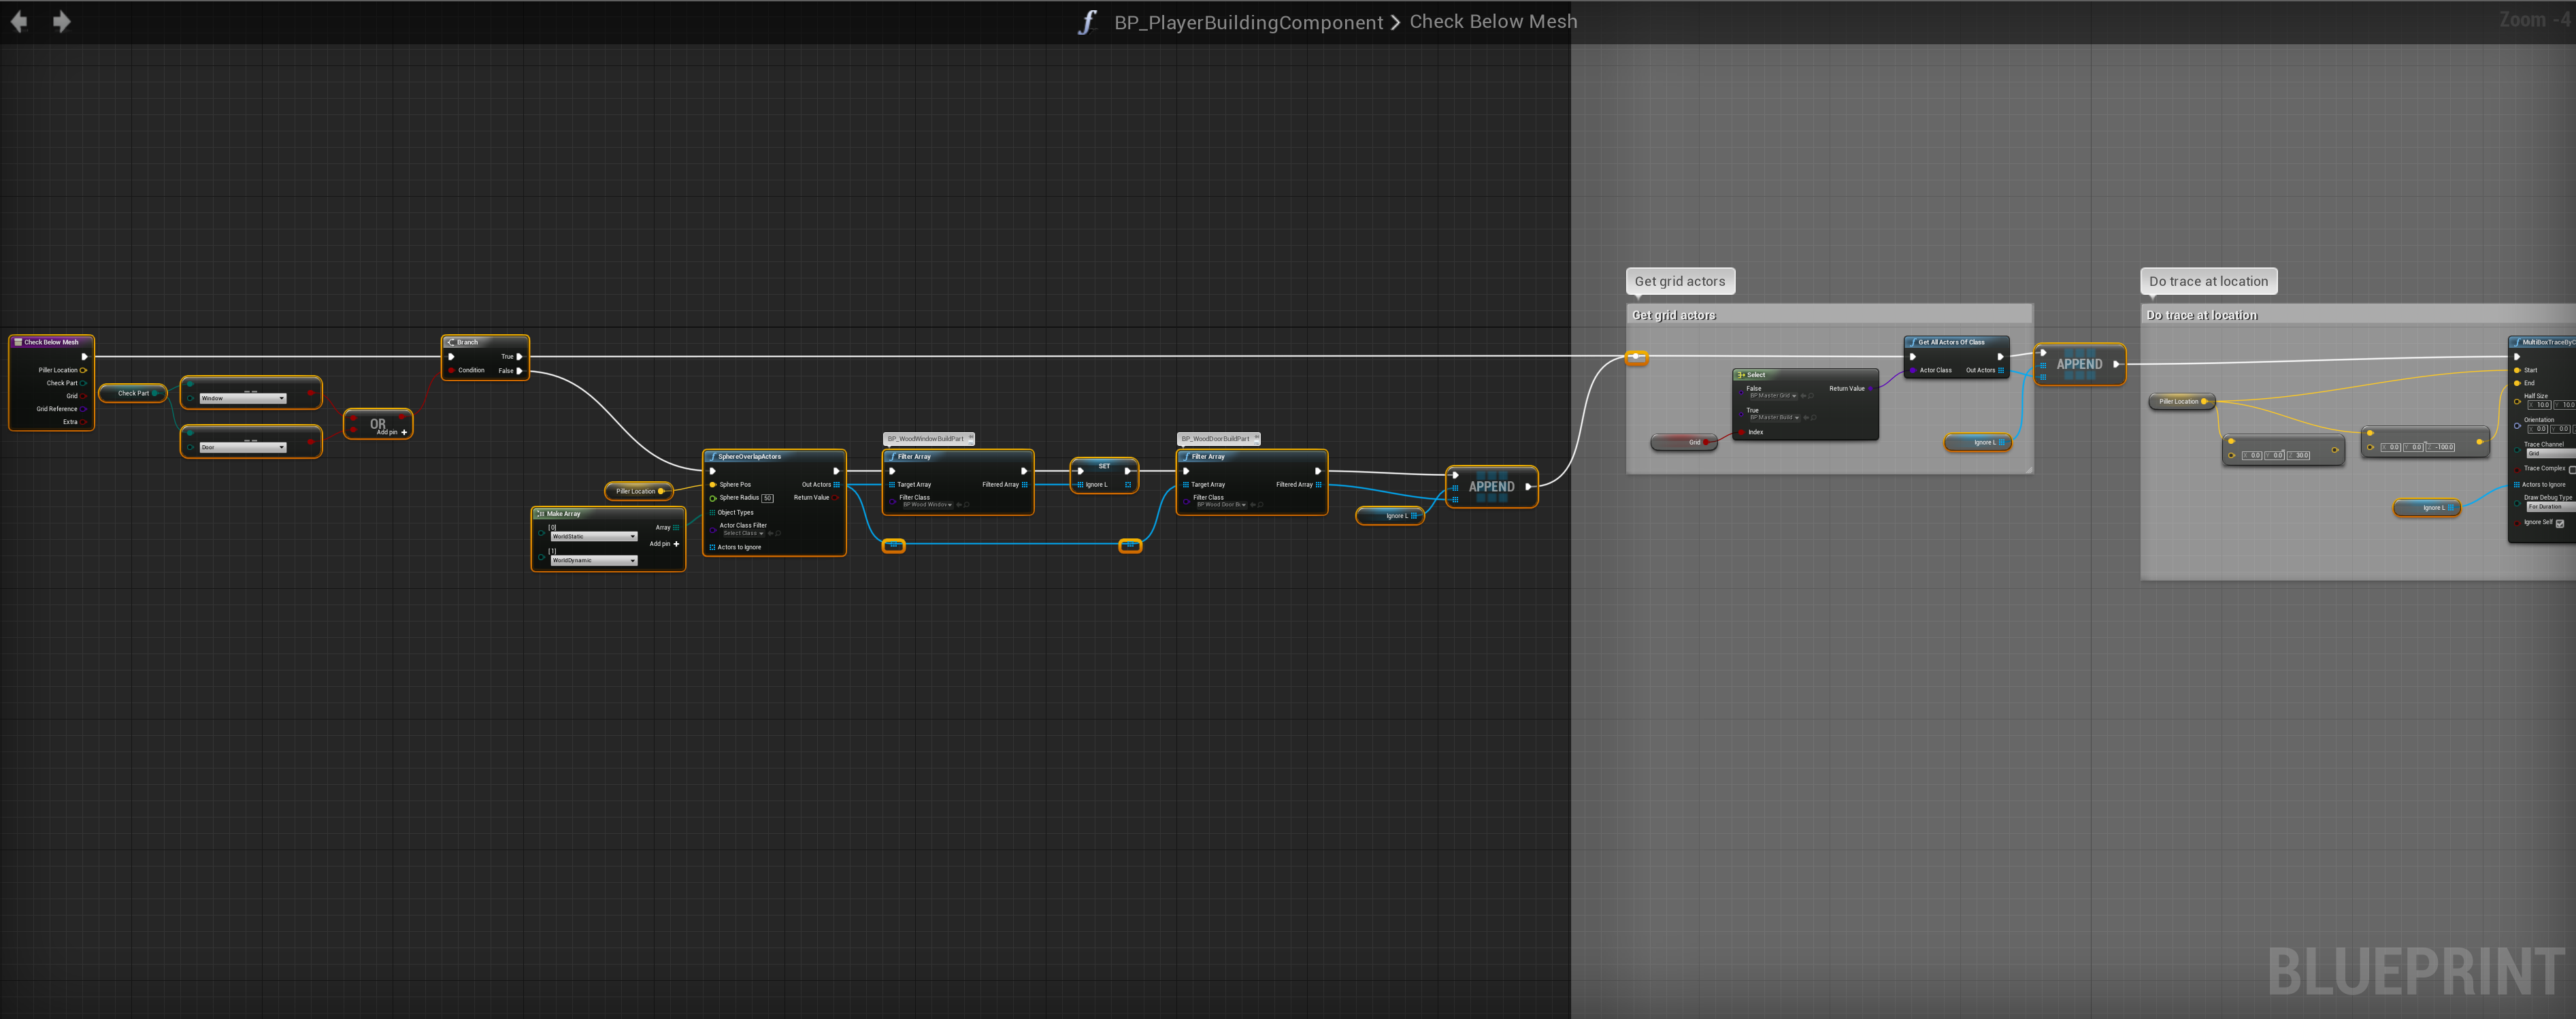The height and width of the screenshot is (1019, 2576).
Task: Click the Branch node's False exec pin
Action: (519, 371)
